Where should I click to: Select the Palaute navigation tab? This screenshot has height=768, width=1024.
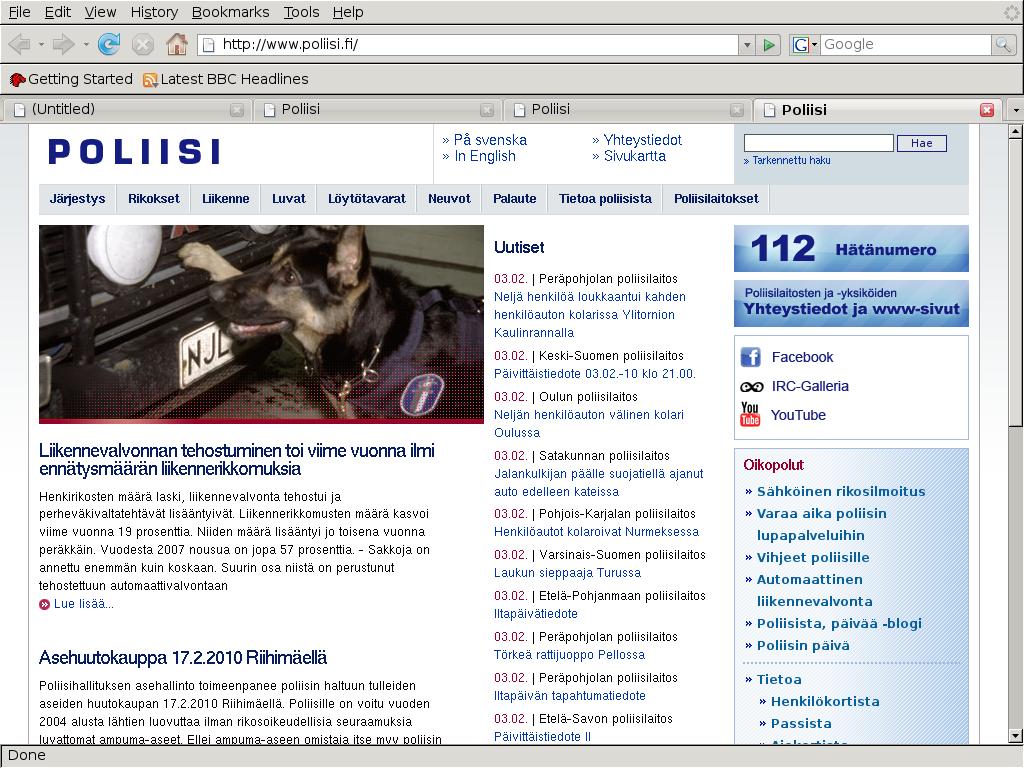click(515, 199)
